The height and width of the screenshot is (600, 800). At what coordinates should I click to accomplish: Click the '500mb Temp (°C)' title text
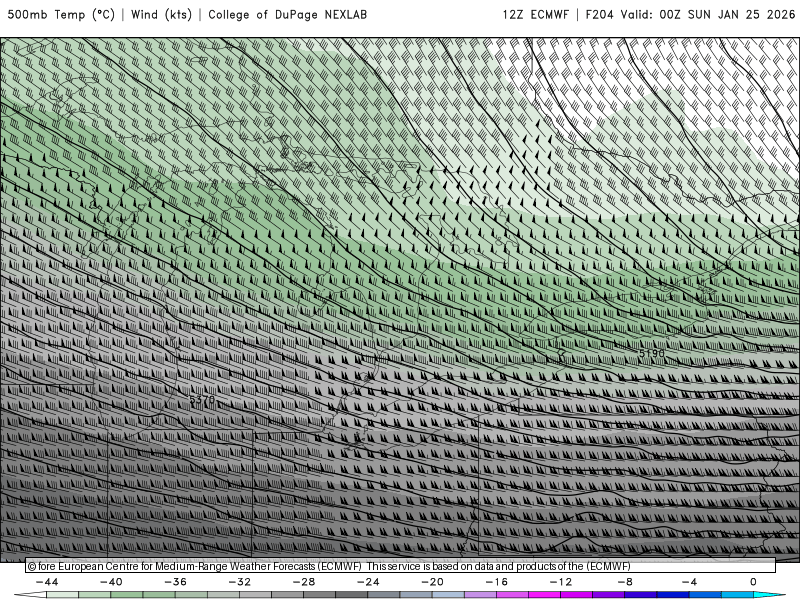click(x=61, y=15)
